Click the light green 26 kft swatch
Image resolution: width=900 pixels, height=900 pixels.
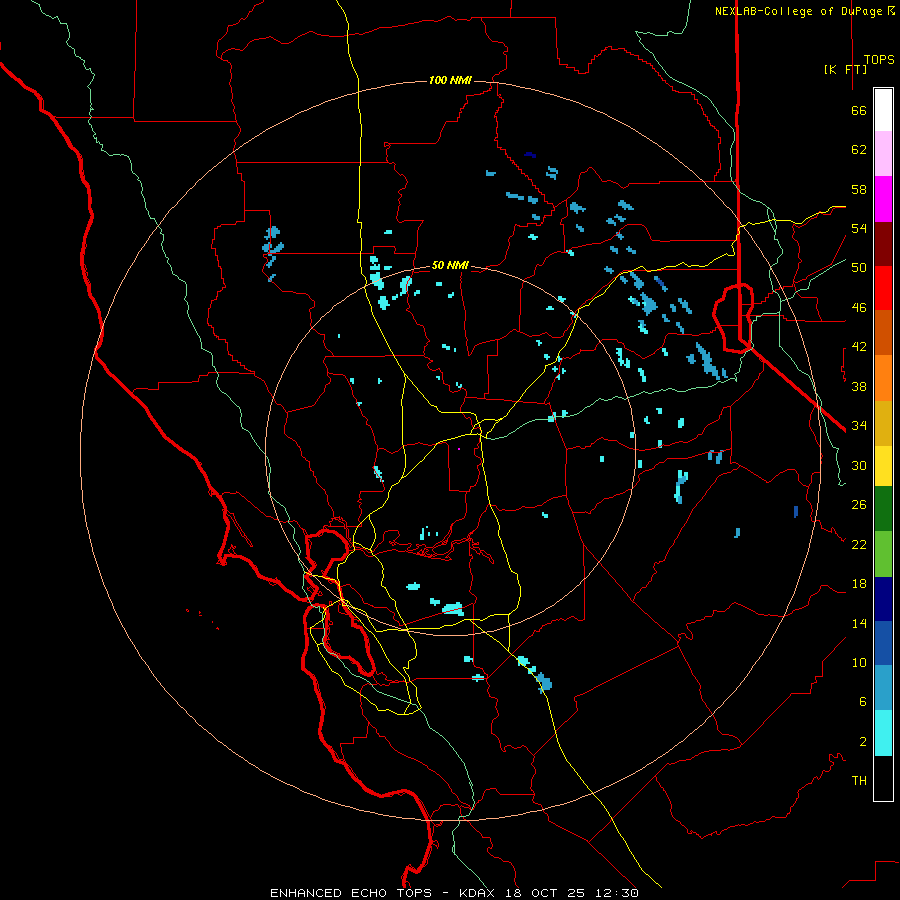883,554
